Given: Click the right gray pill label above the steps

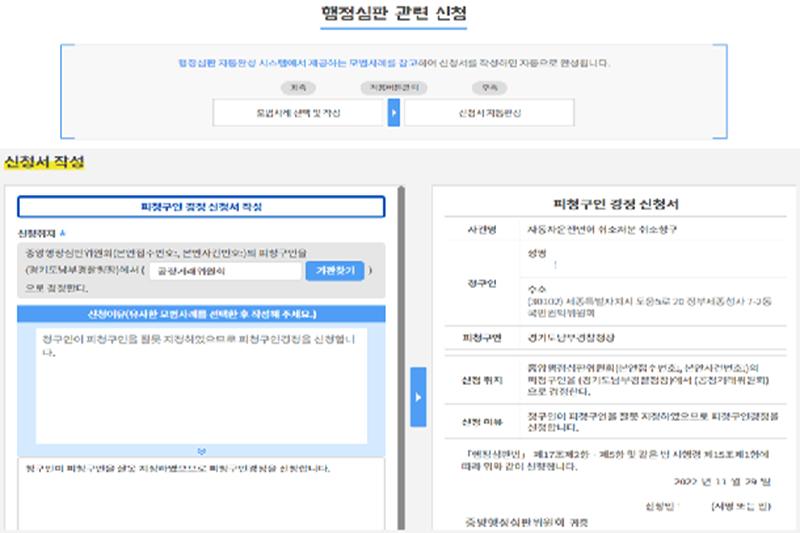Looking at the screenshot, I should click(487, 88).
